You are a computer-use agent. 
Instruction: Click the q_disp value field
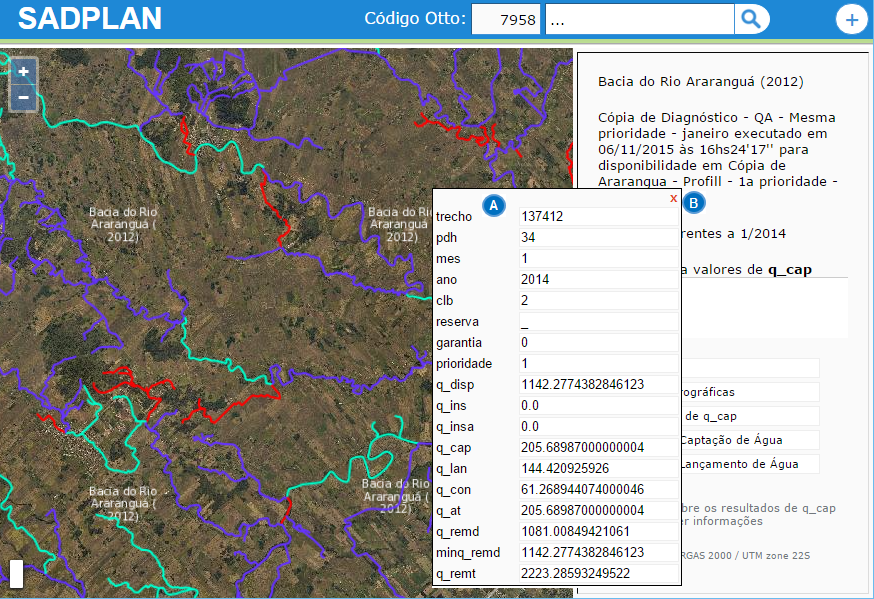[597, 384]
